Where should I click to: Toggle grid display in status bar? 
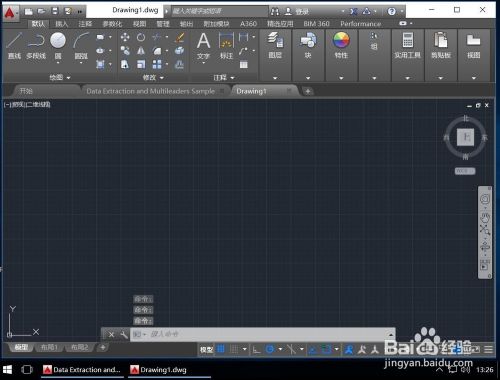pos(221,349)
